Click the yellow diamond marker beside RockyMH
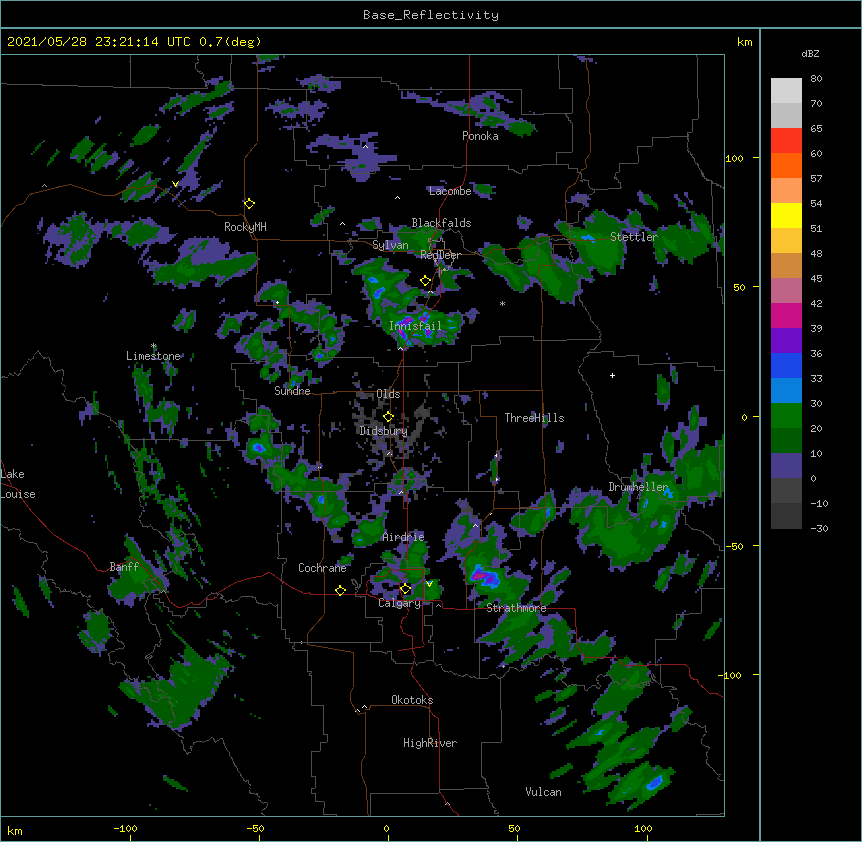 (x=249, y=203)
